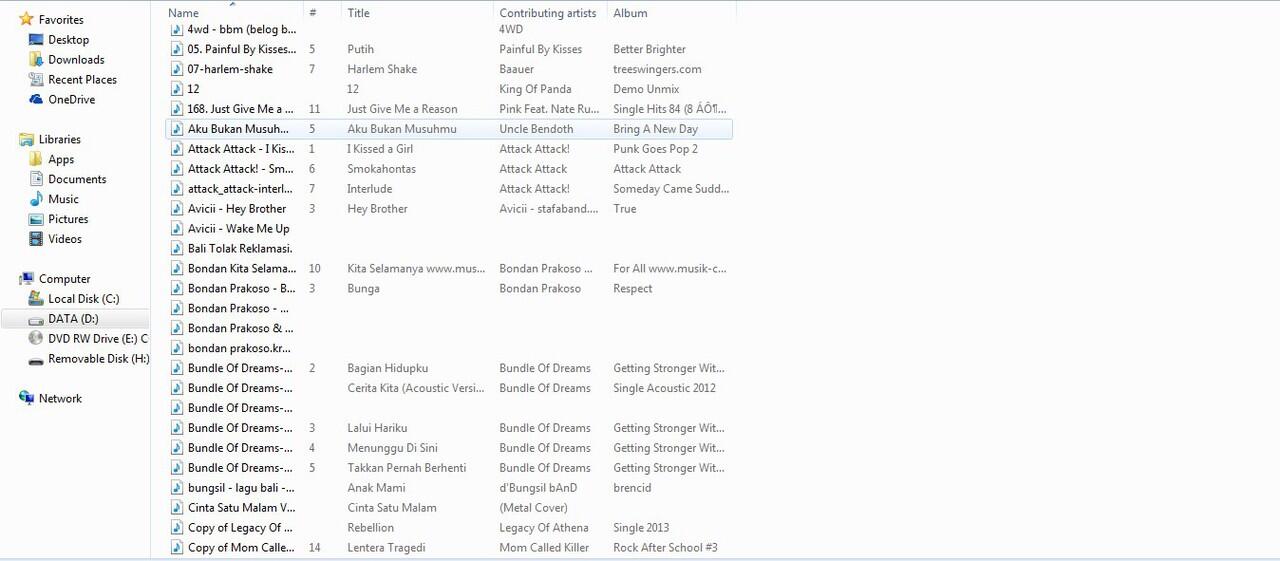Click the audio file icon of 07-harlem-shake
The width and height of the screenshot is (1280, 561).
pos(177,69)
